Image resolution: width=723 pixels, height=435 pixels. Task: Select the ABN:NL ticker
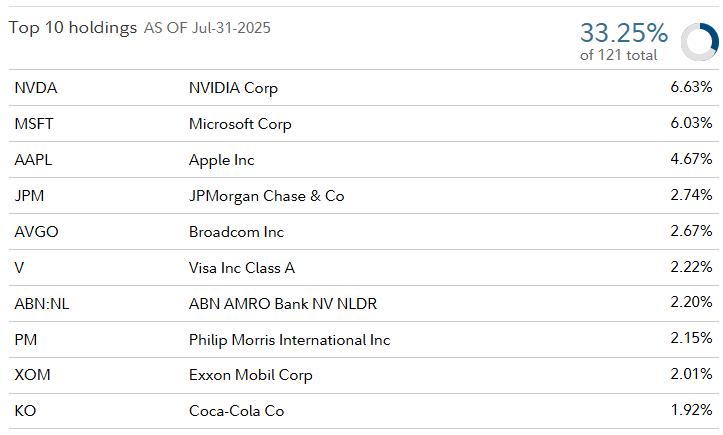pyautogui.click(x=42, y=304)
